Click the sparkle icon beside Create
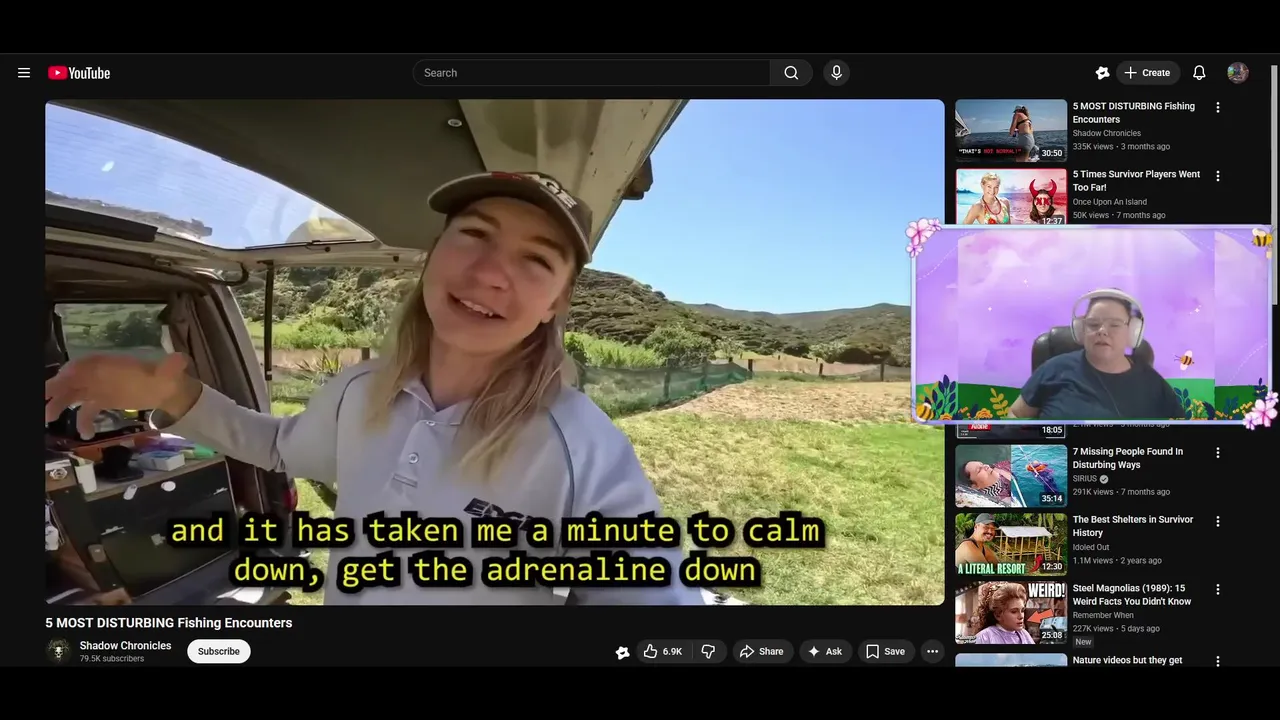Viewport: 1280px width, 720px height. click(1102, 73)
